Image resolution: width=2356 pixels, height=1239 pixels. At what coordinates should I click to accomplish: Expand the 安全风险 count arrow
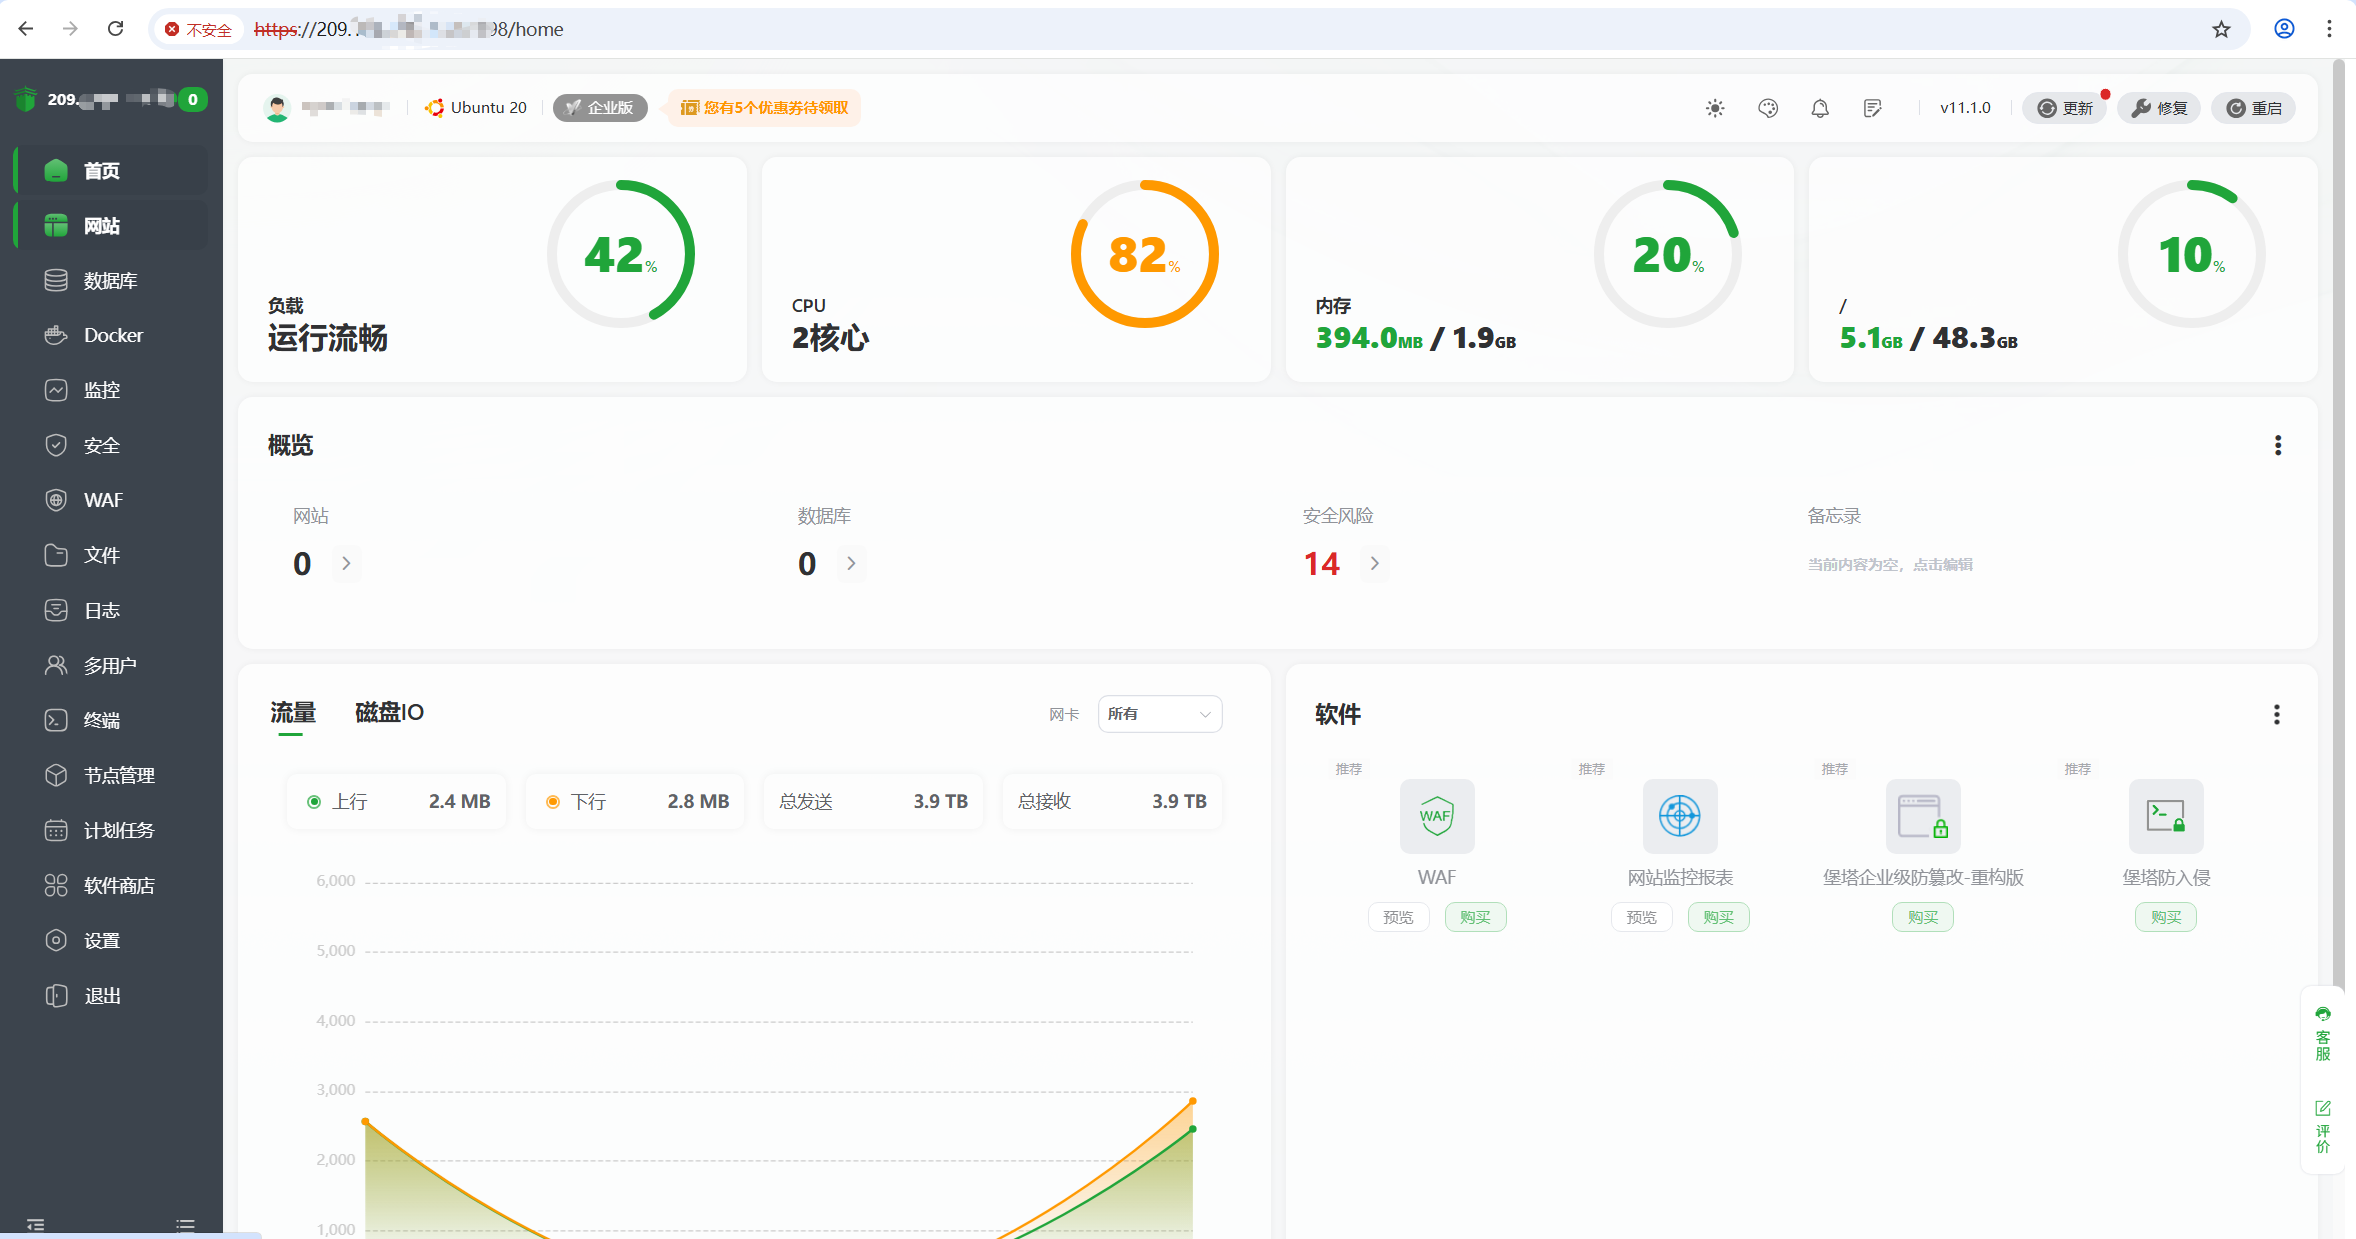(x=1375, y=564)
